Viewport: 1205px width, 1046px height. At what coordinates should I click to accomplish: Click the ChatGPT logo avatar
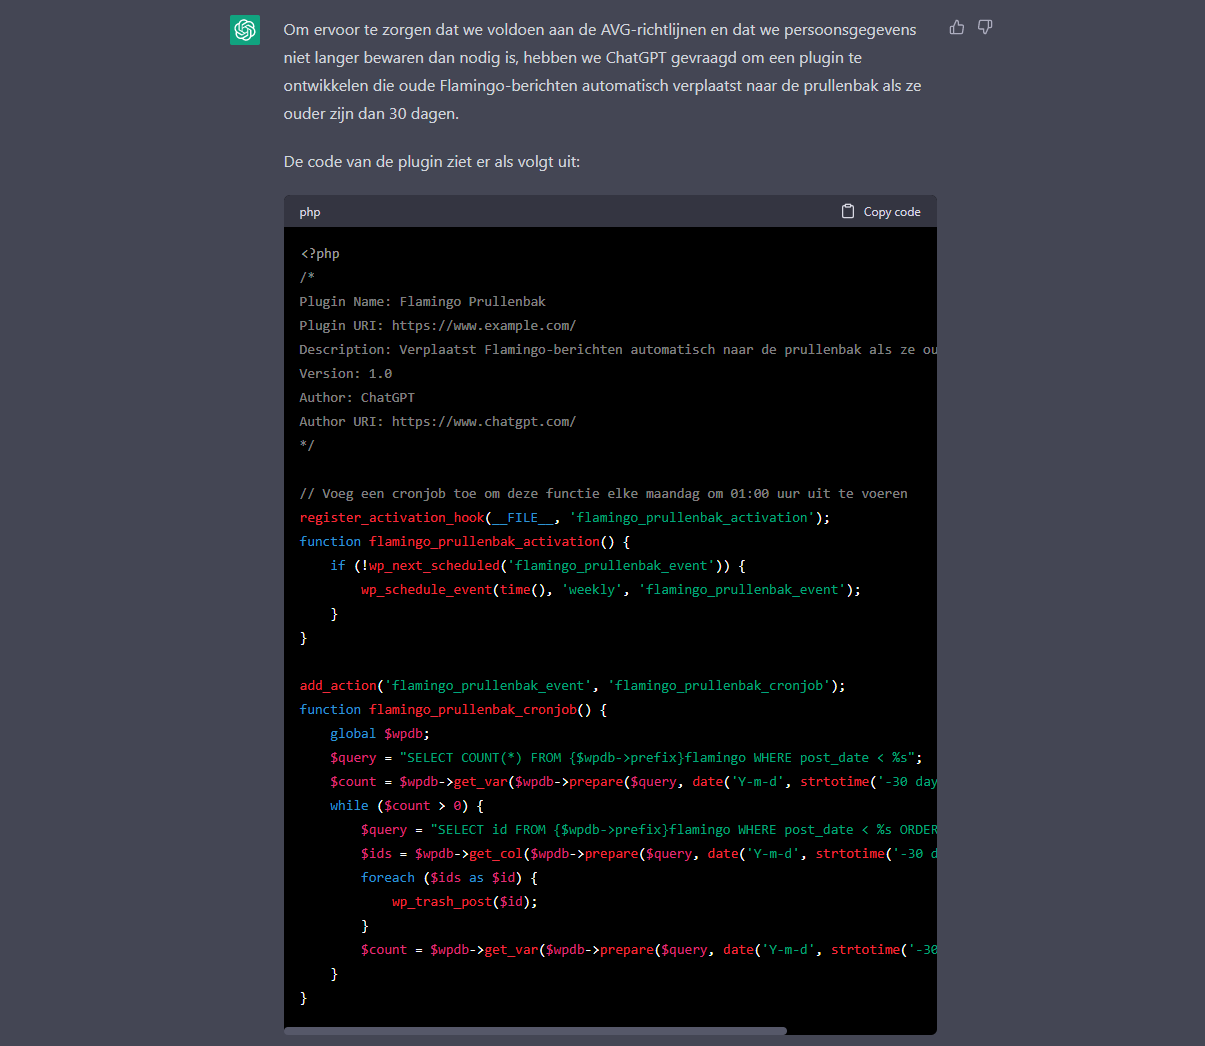245,30
